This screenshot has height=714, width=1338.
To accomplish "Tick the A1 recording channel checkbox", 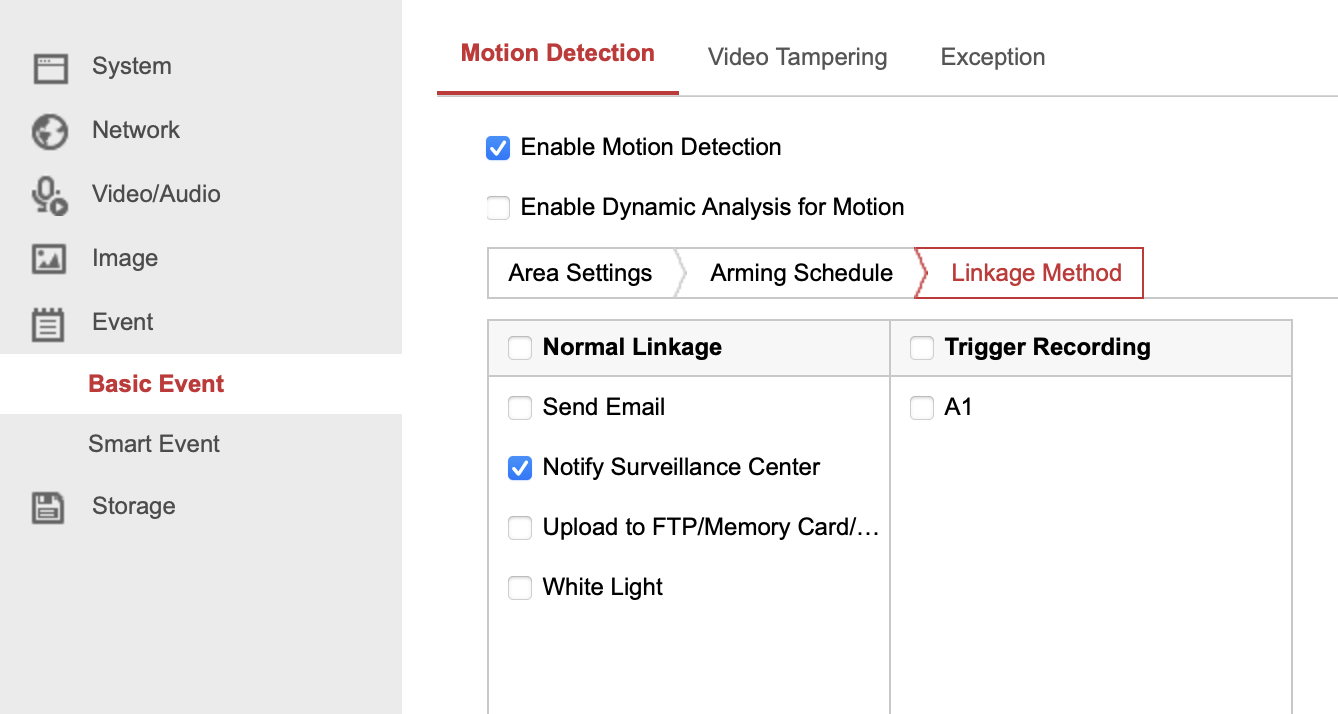I will pos(922,408).
